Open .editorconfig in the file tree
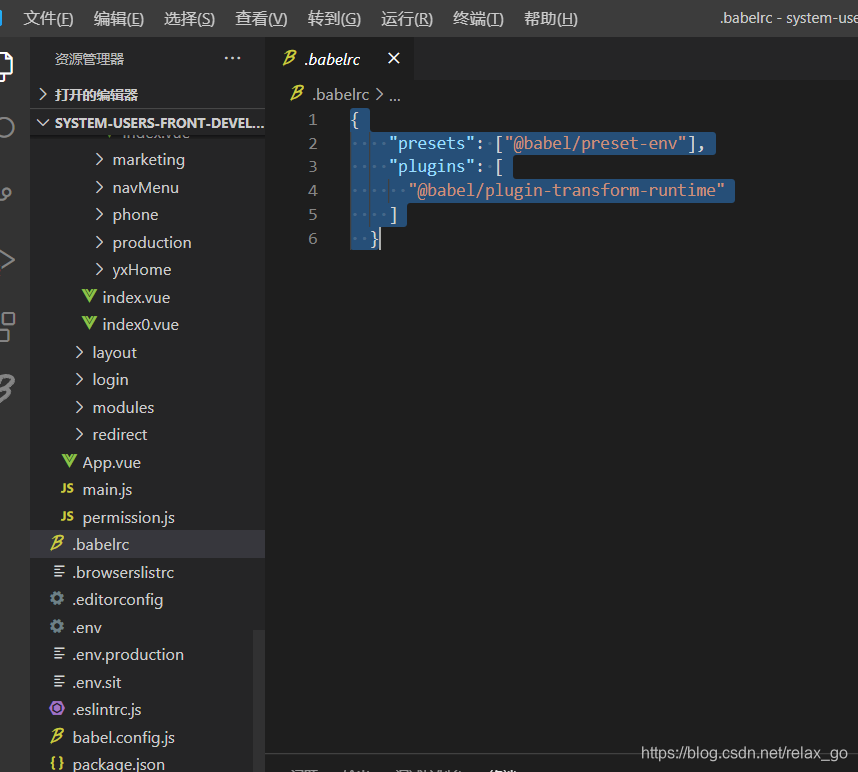 [x=118, y=600]
